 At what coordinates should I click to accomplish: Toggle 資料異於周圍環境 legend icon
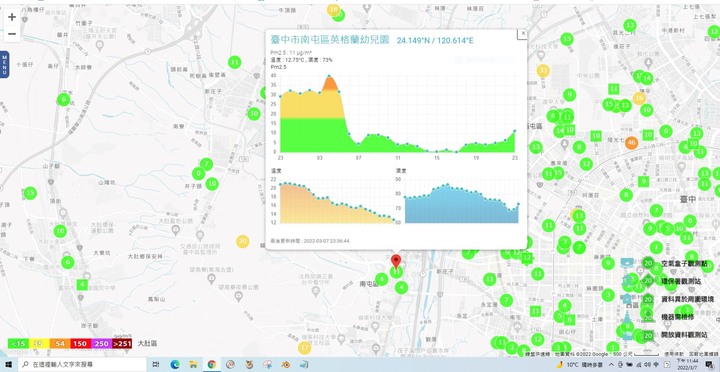pyautogui.click(x=648, y=299)
